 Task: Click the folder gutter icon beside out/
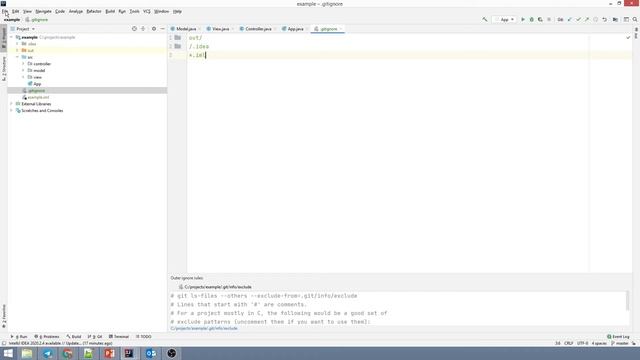178,38
